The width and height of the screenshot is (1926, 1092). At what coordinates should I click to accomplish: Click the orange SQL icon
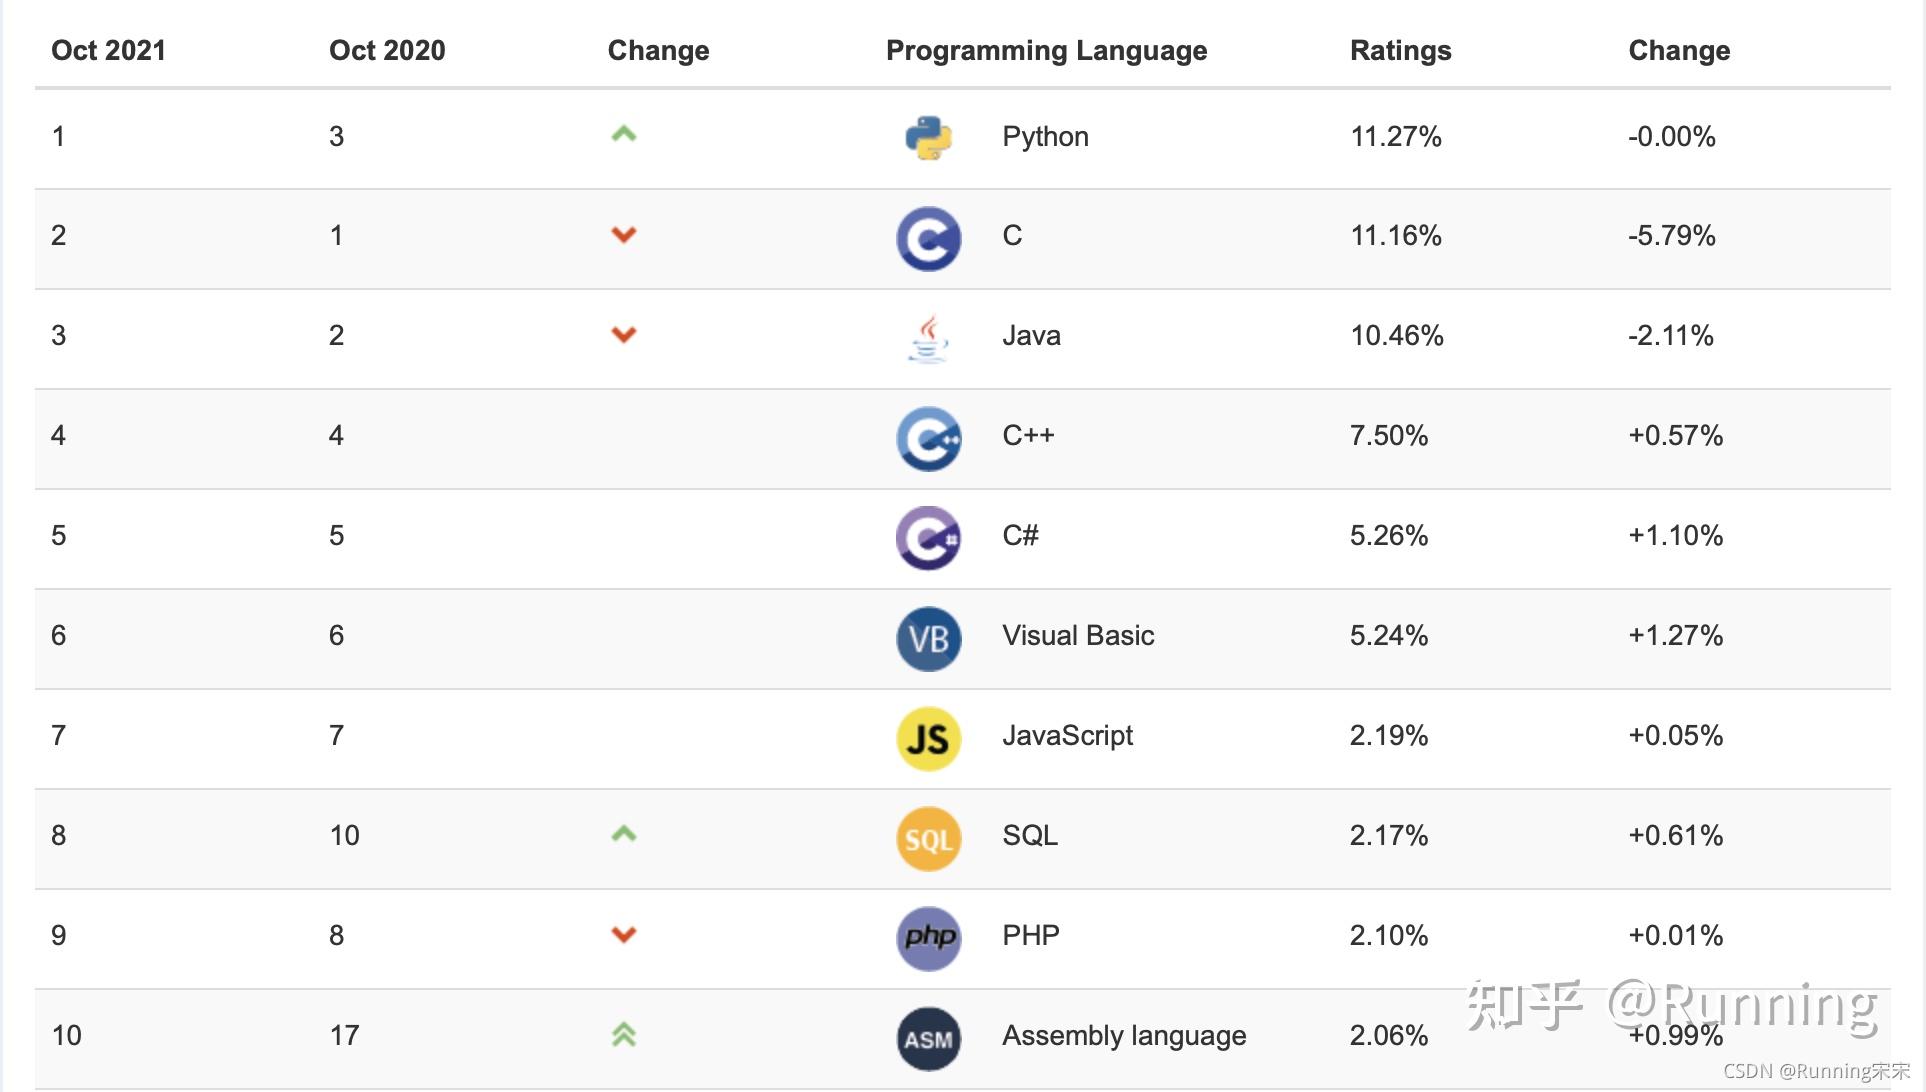coord(928,839)
